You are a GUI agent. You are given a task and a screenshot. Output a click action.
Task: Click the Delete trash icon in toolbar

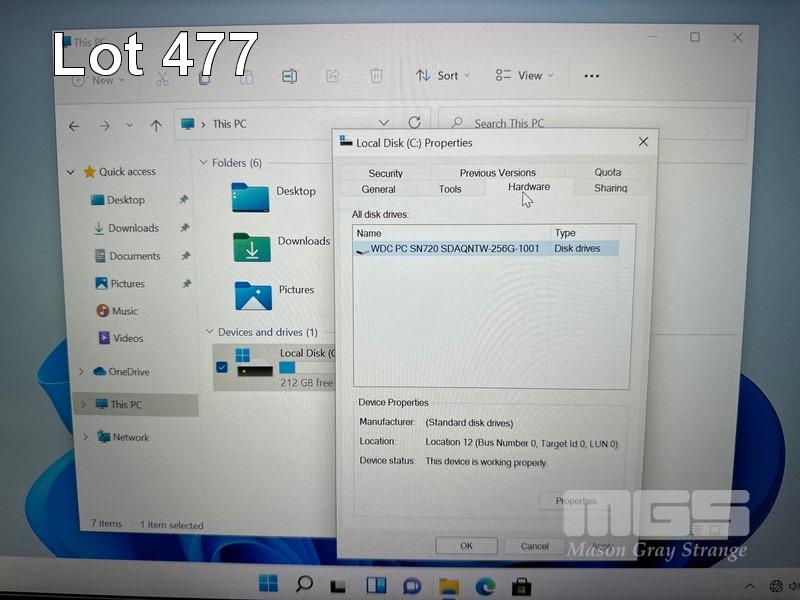coord(376,76)
